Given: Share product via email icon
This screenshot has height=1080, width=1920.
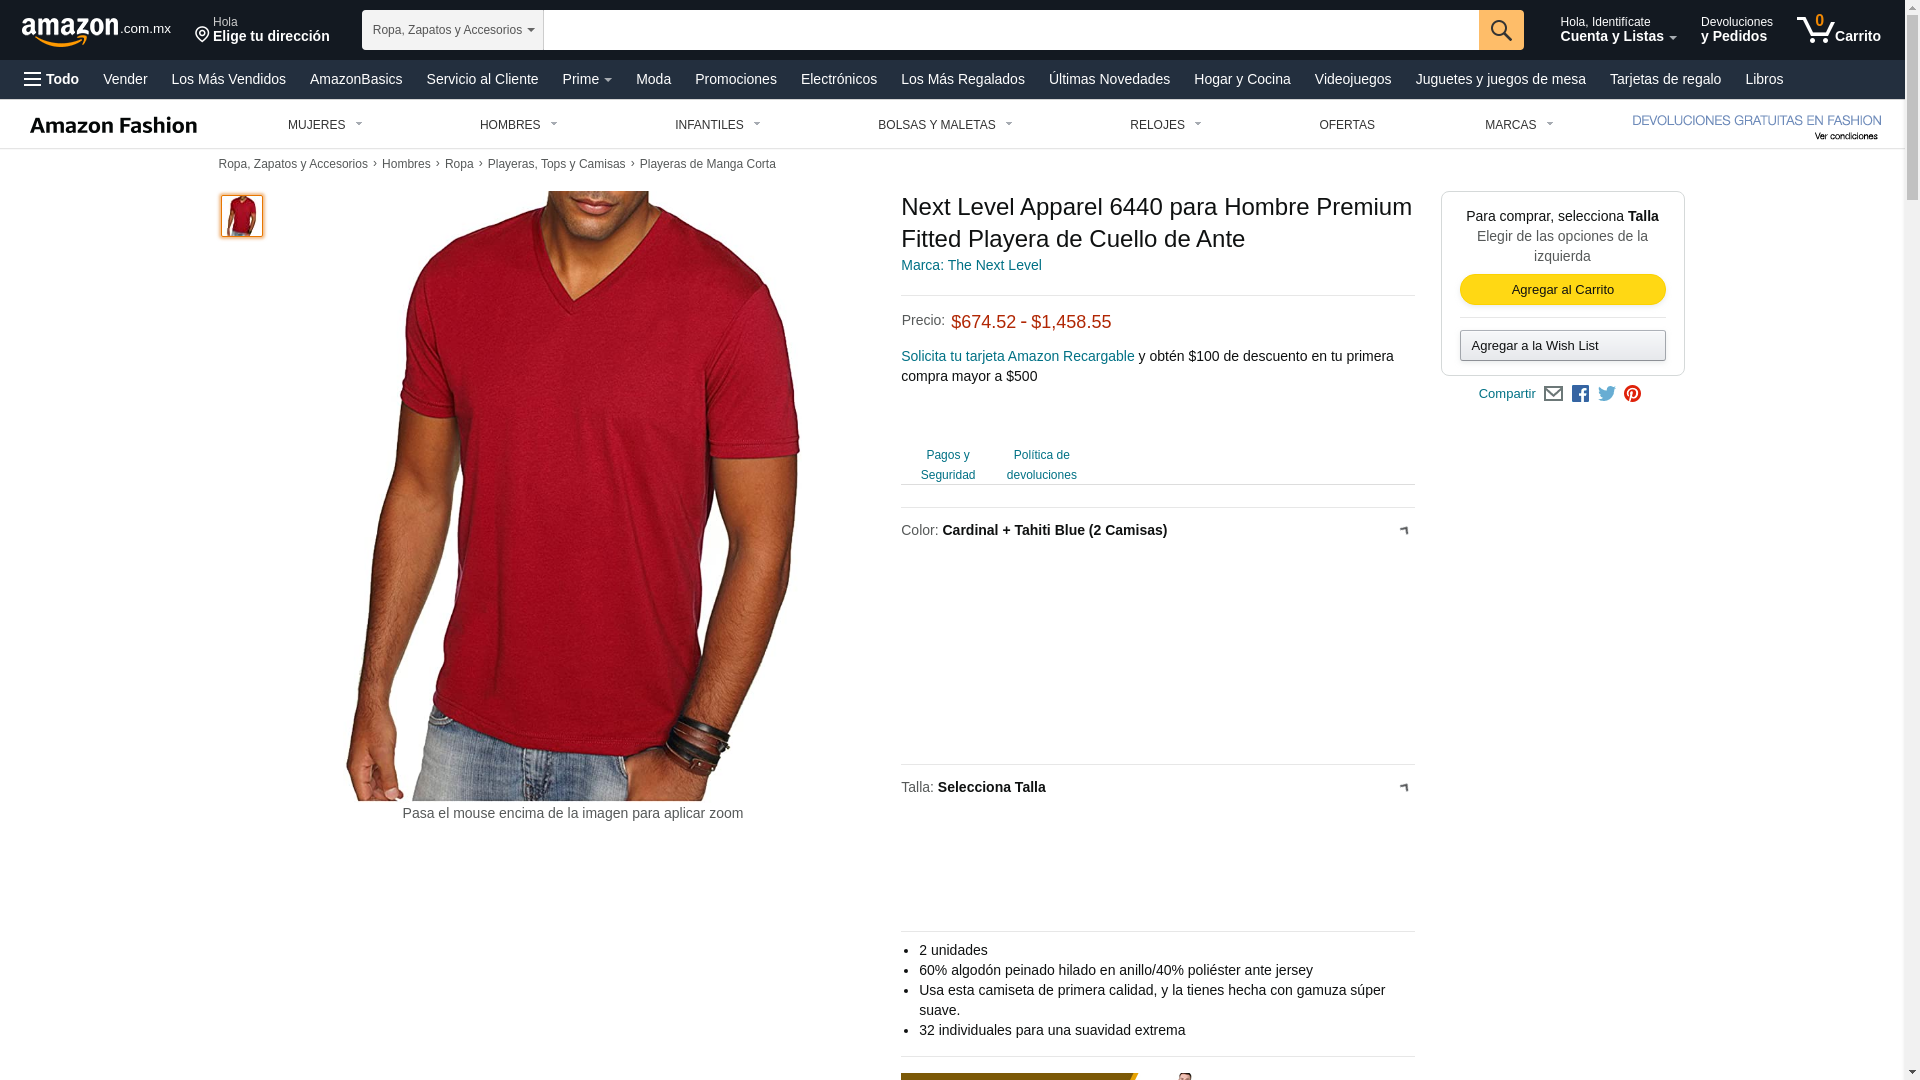Looking at the screenshot, I should click(1553, 394).
